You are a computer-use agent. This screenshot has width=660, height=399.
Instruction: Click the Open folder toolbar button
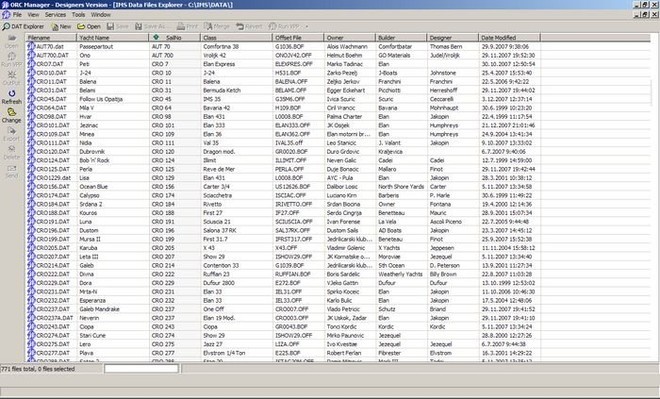pyautogui.click(x=88, y=27)
